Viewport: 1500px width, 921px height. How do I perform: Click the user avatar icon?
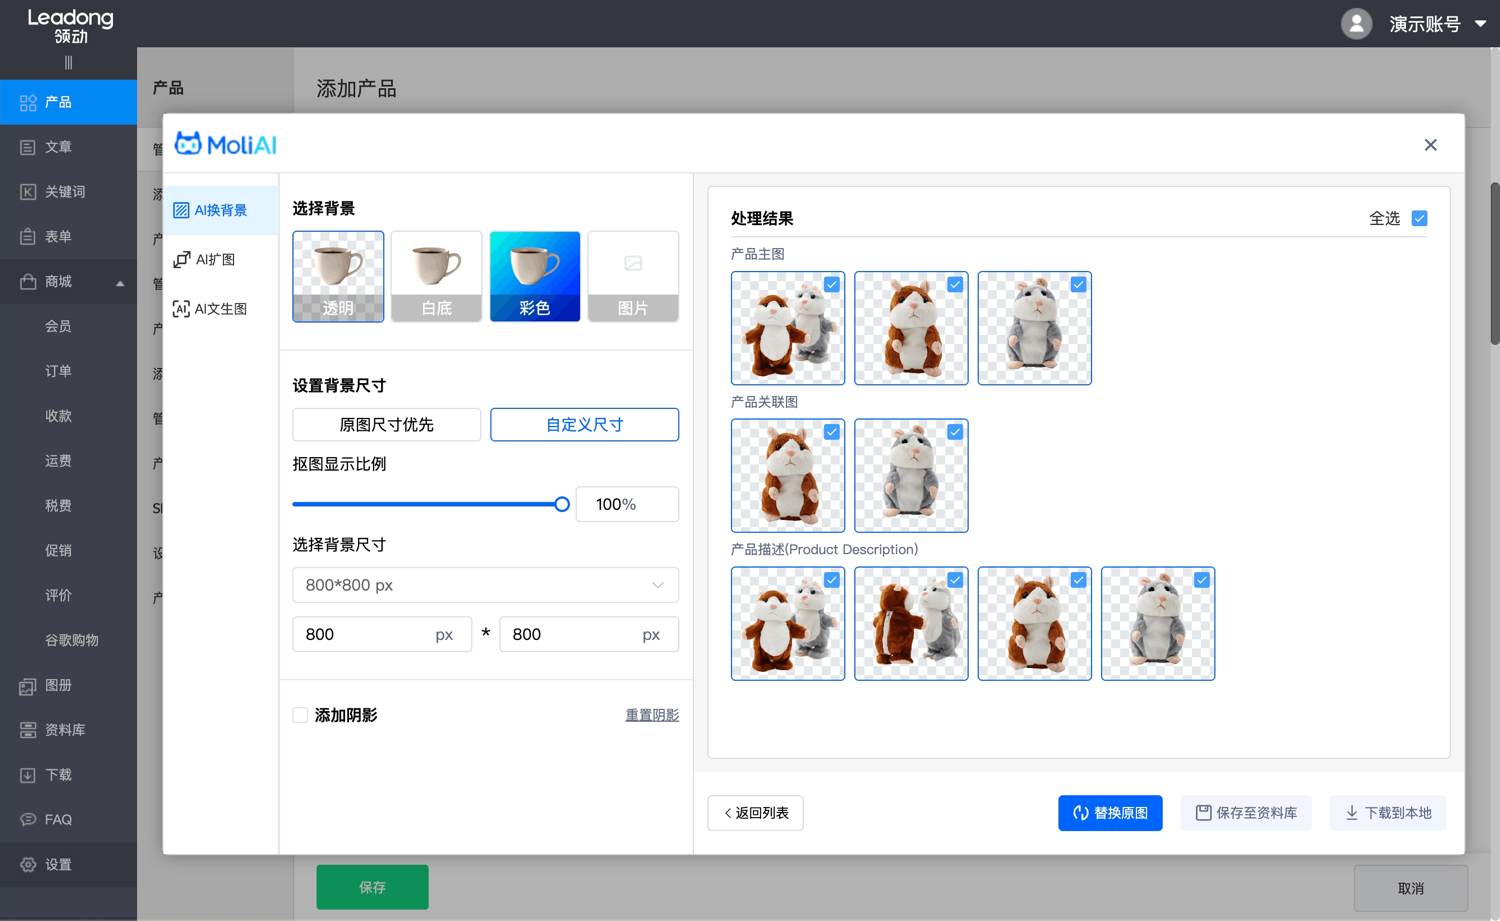pos(1356,24)
